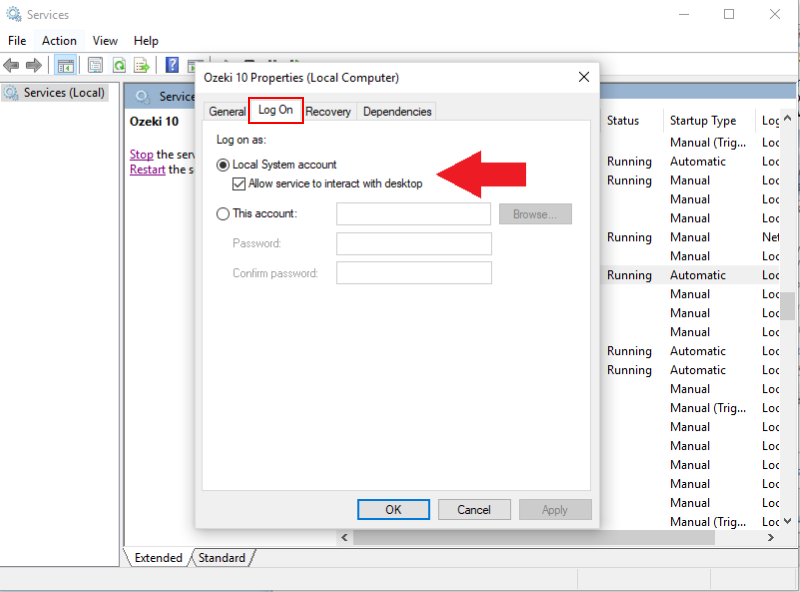This screenshot has width=800, height=592.
Task: Switch to the Extended view tab
Action: tap(158, 558)
